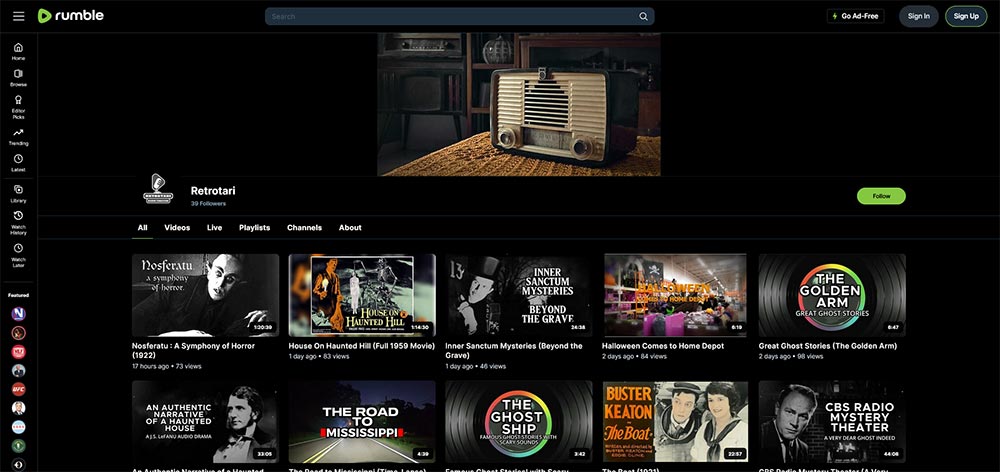The image size is (1000, 472).
Task: Open Buster Keaton The Boat thumbnail
Action: pos(675,422)
